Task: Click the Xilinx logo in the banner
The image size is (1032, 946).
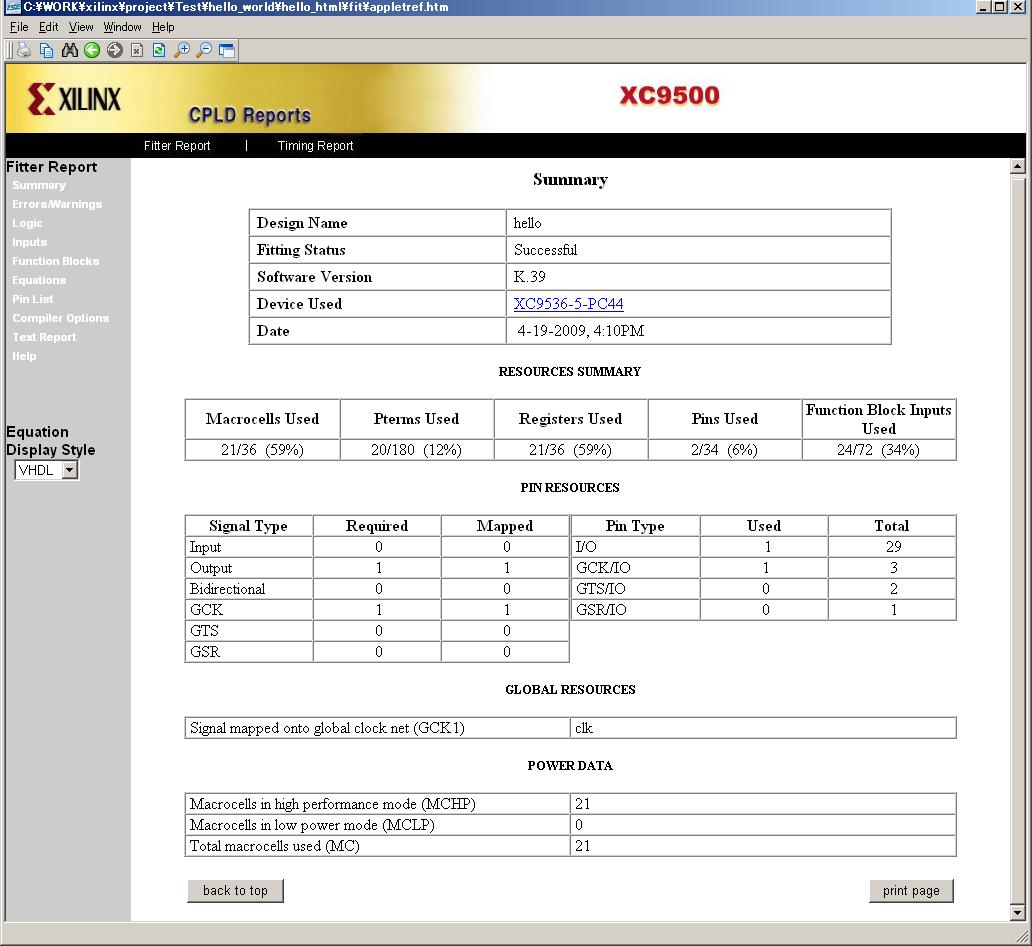Action: pyautogui.click(x=74, y=99)
